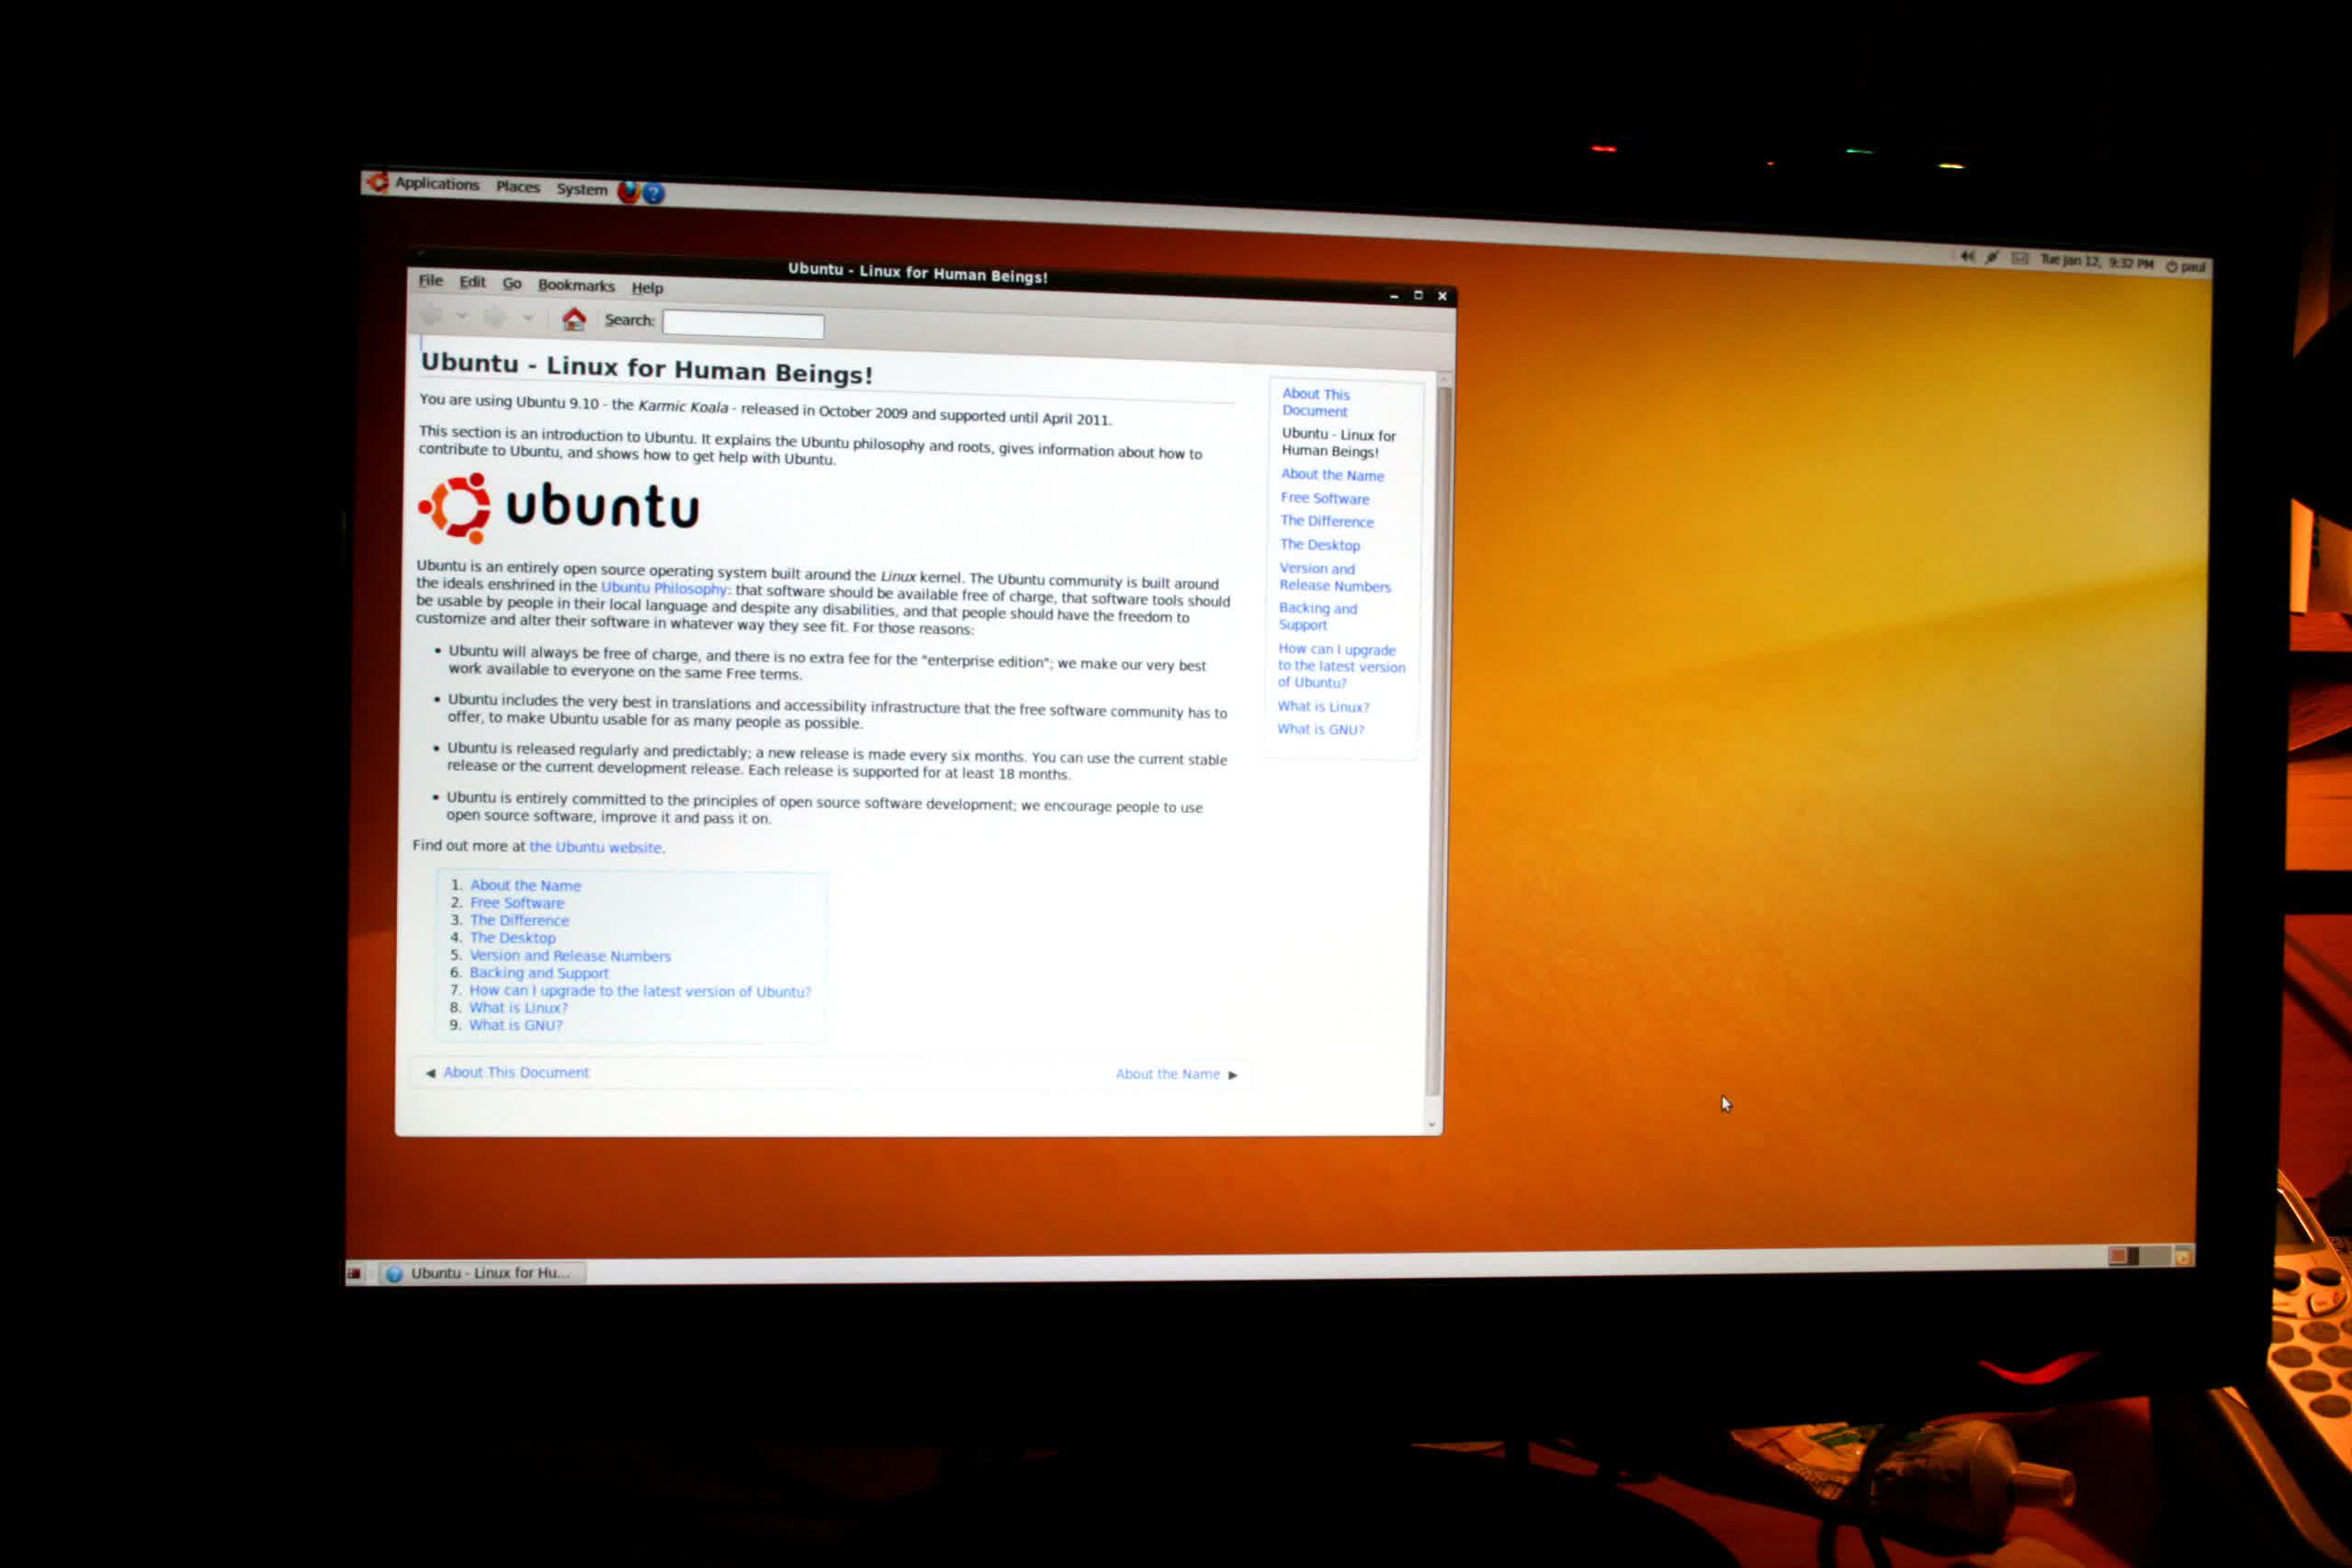Screen dimensions: 2352x1568
Task: Open the Go menu
Action: (x=512, y=284)
